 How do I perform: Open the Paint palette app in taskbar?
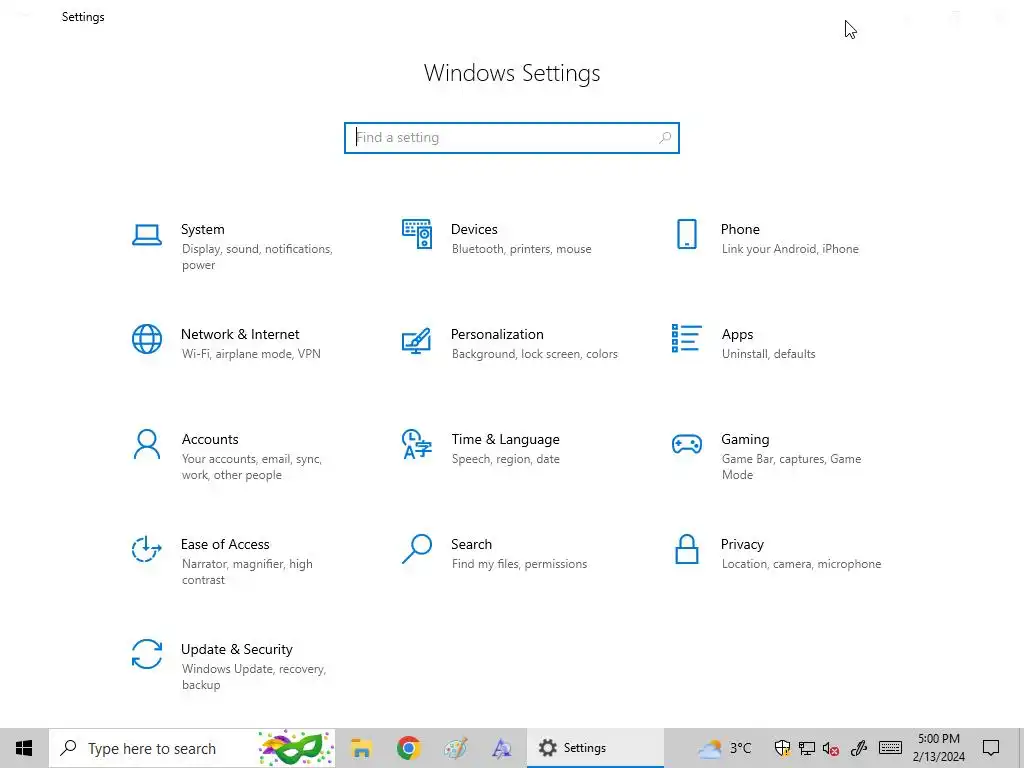pos(455,748)
